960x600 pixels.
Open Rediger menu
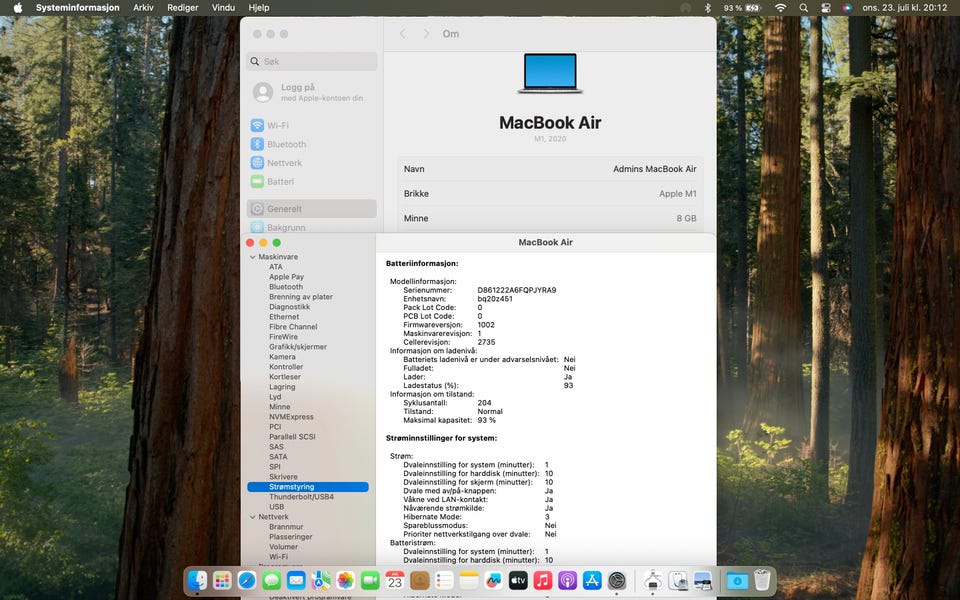point(182,8)
